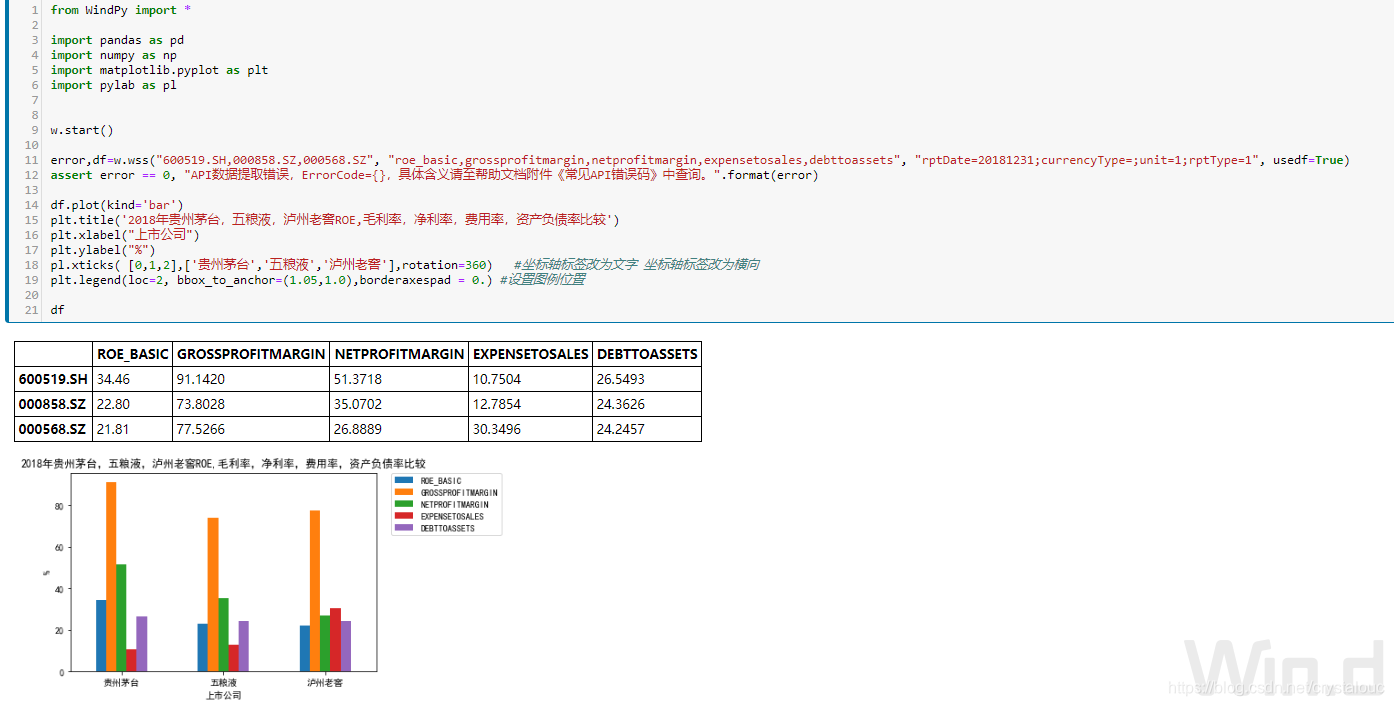Click the 五粮液 x-axis tick label
The width and height of the screenshot is (1394, 706).
pyautogui.click(x=223, y=683)
